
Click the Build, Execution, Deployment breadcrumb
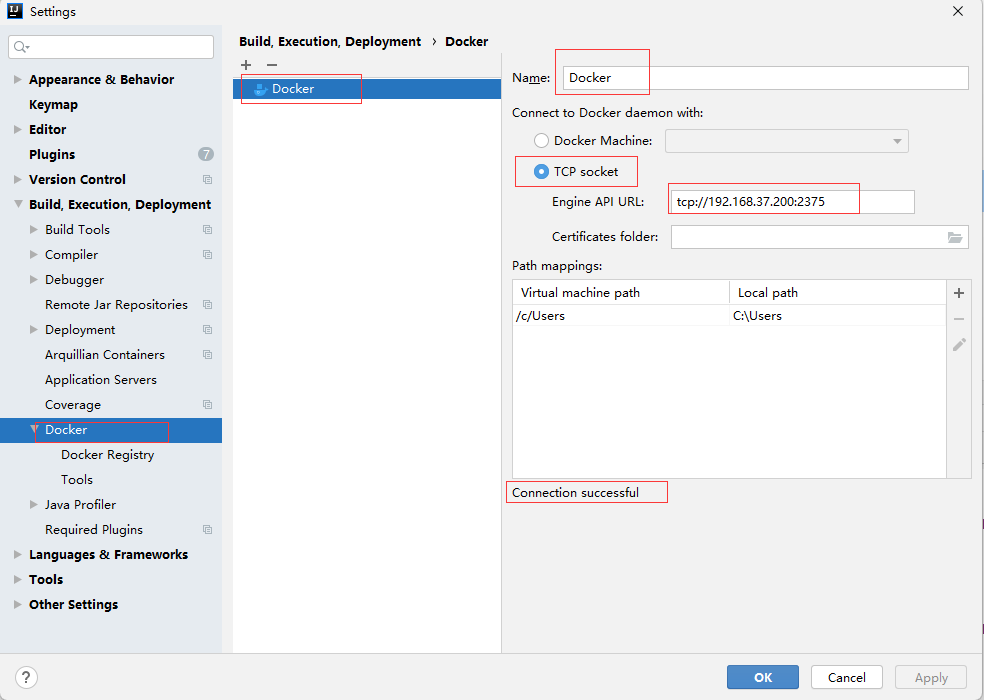point(330,41)
